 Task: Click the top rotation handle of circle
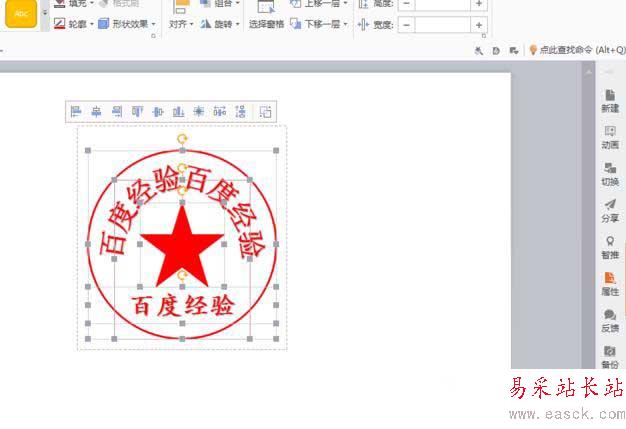(182, 139)
